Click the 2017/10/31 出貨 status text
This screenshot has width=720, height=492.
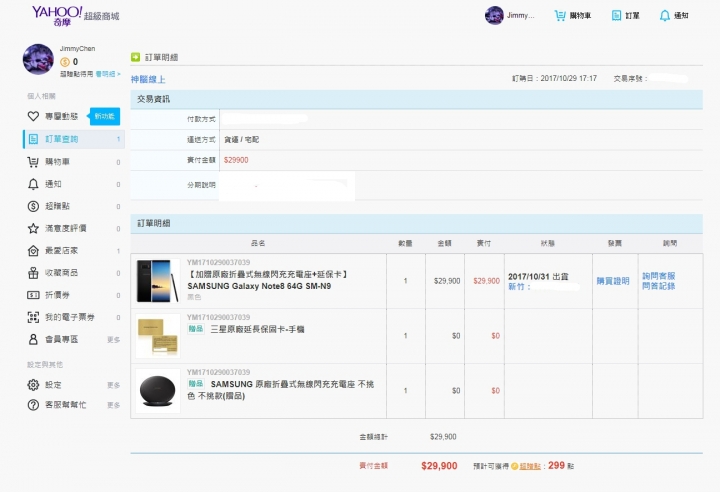click(538, 277)
